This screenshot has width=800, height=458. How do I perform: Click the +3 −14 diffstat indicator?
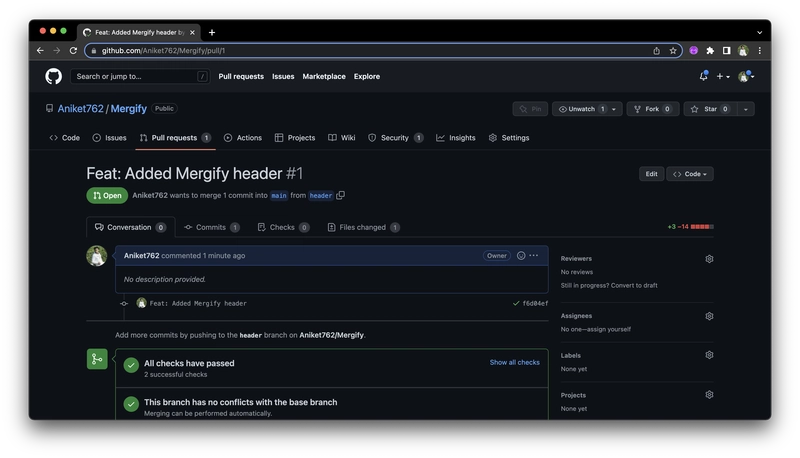(690, 226)
